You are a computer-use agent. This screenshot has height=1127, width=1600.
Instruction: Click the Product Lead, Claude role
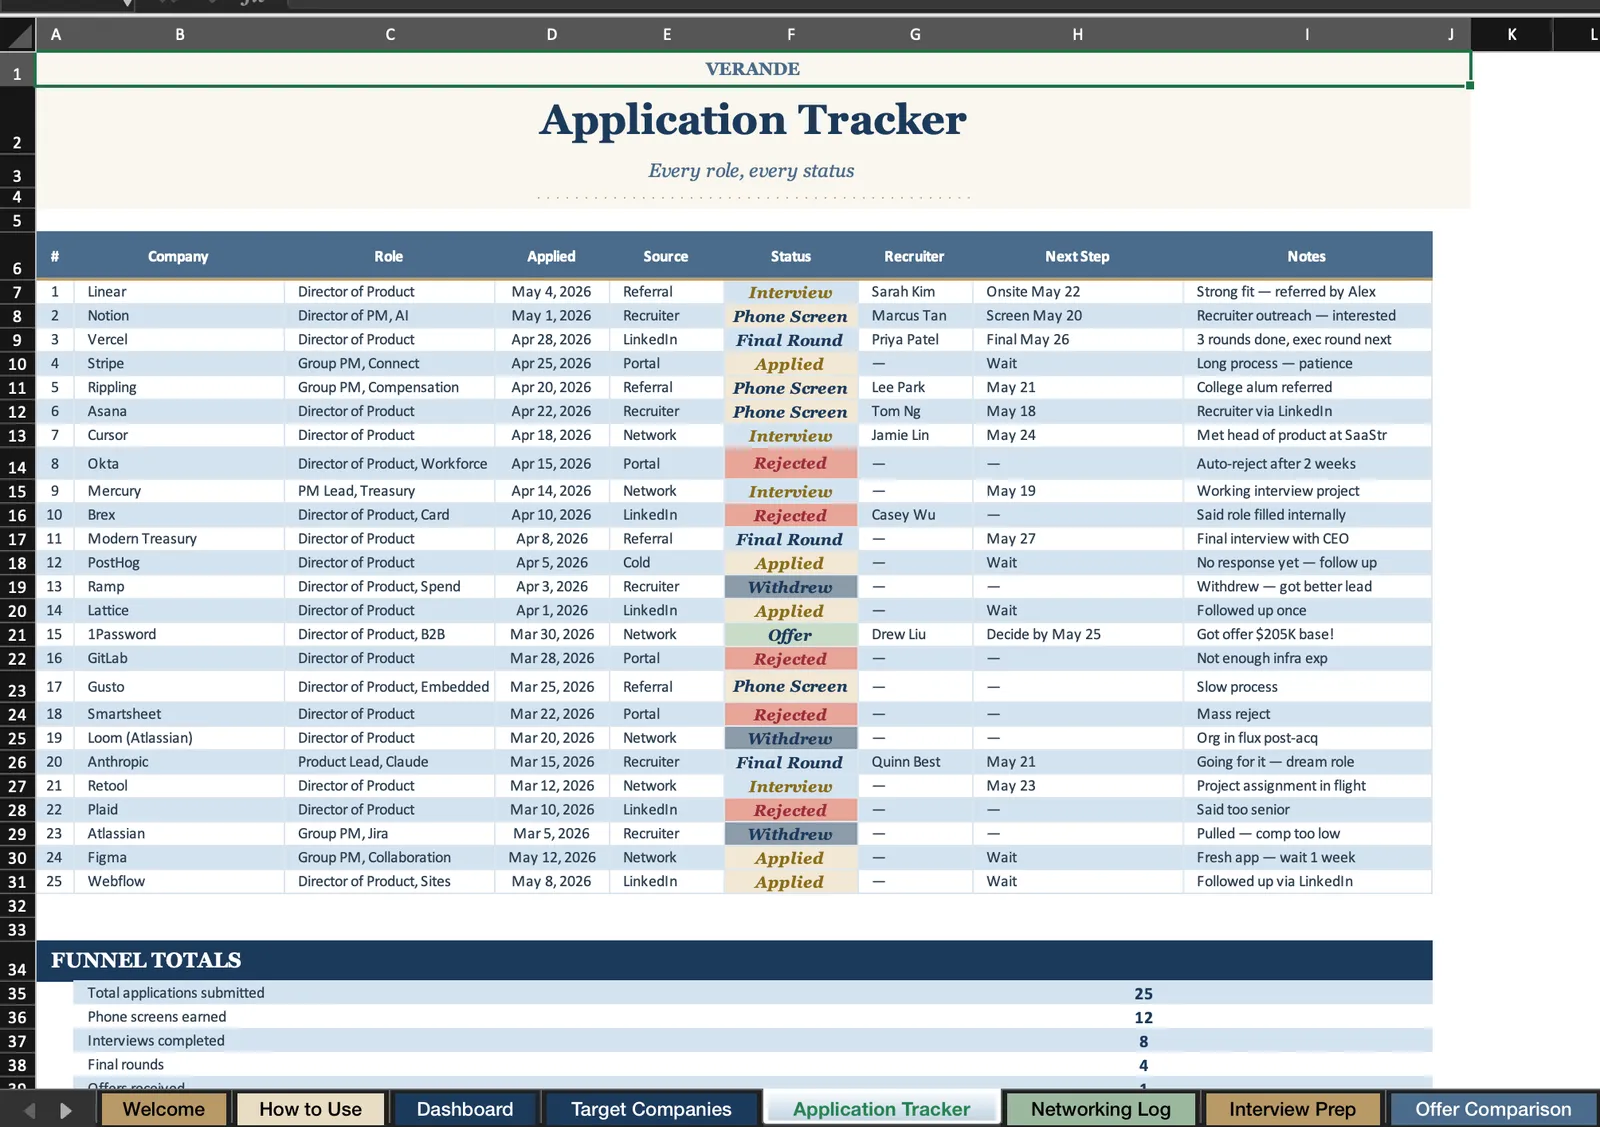coord(390,762)
